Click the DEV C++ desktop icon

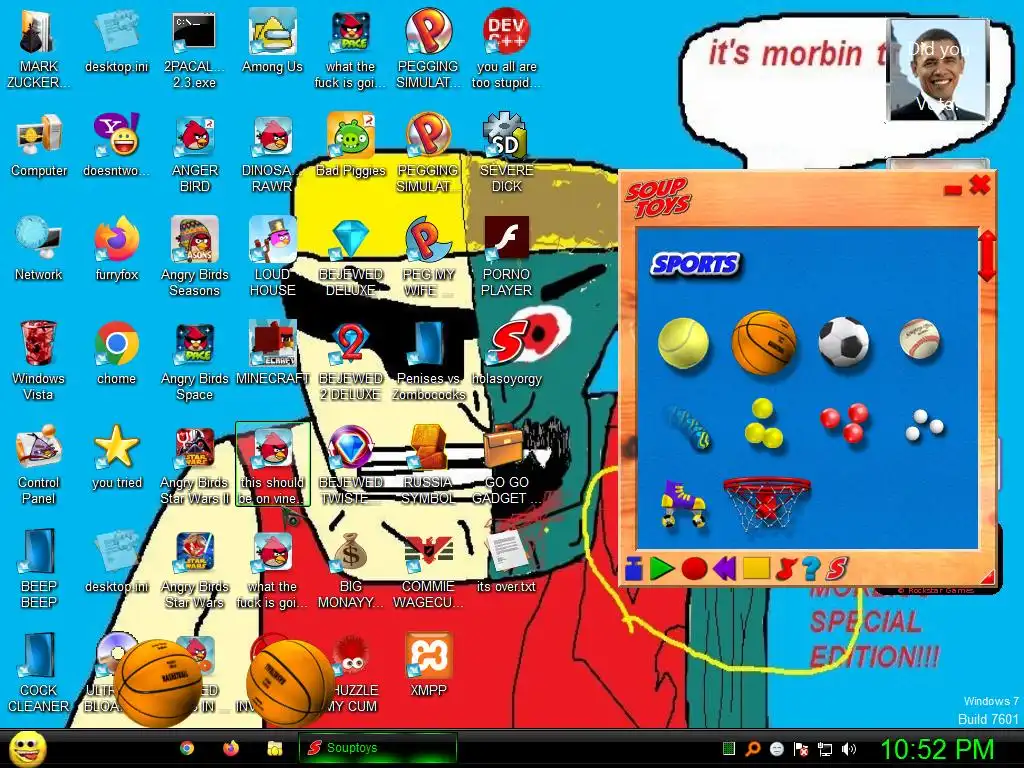coord(507,50)
